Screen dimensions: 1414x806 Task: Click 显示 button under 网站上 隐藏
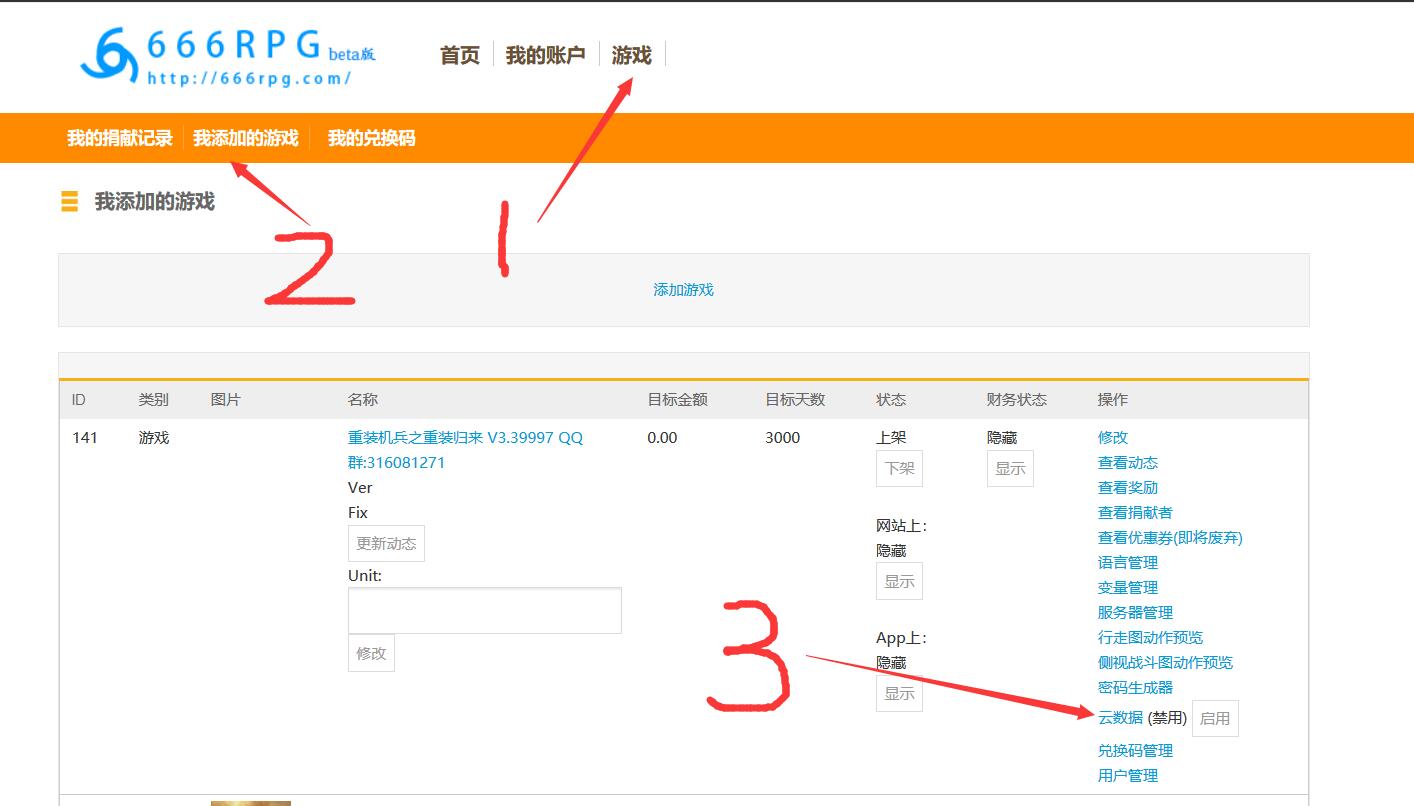(x=899, y=581)
